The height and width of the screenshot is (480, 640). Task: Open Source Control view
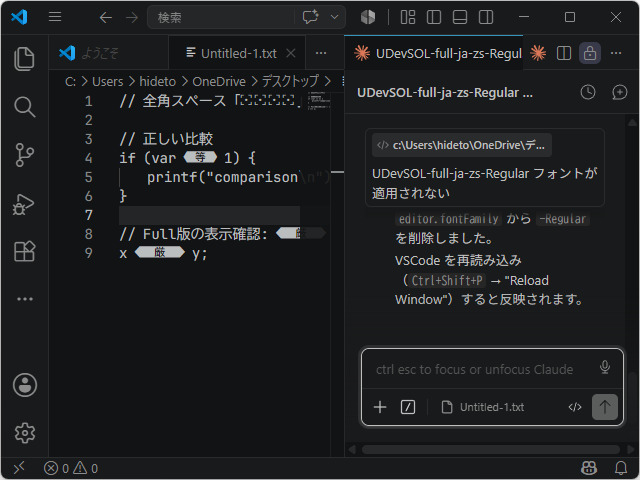[24, 155]
